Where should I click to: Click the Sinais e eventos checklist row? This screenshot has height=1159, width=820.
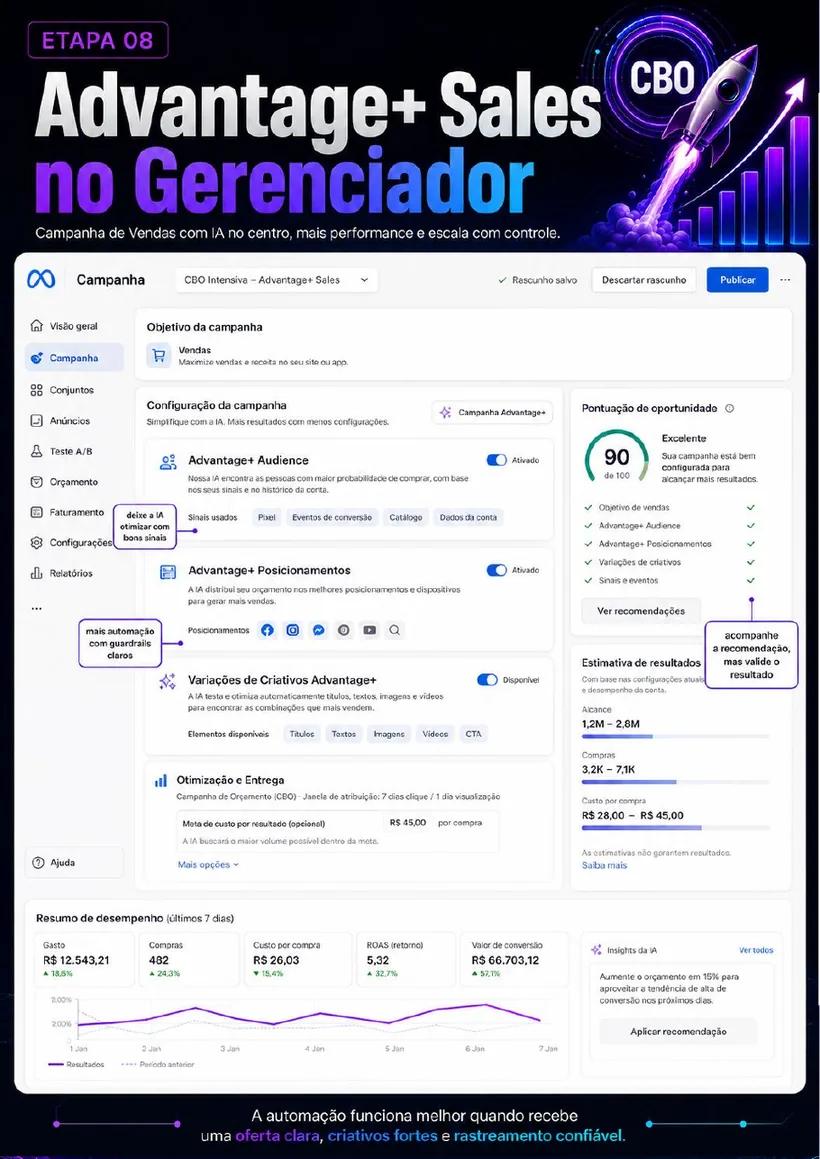pos(669,580)
